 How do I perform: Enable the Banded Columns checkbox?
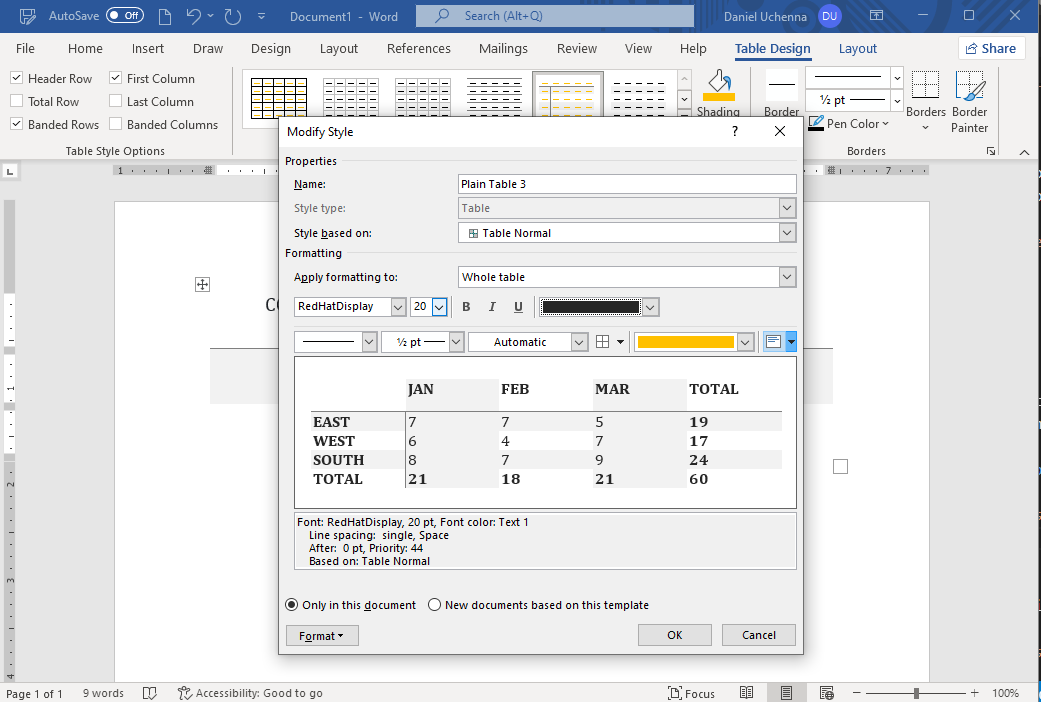click(x=116, y=125)
